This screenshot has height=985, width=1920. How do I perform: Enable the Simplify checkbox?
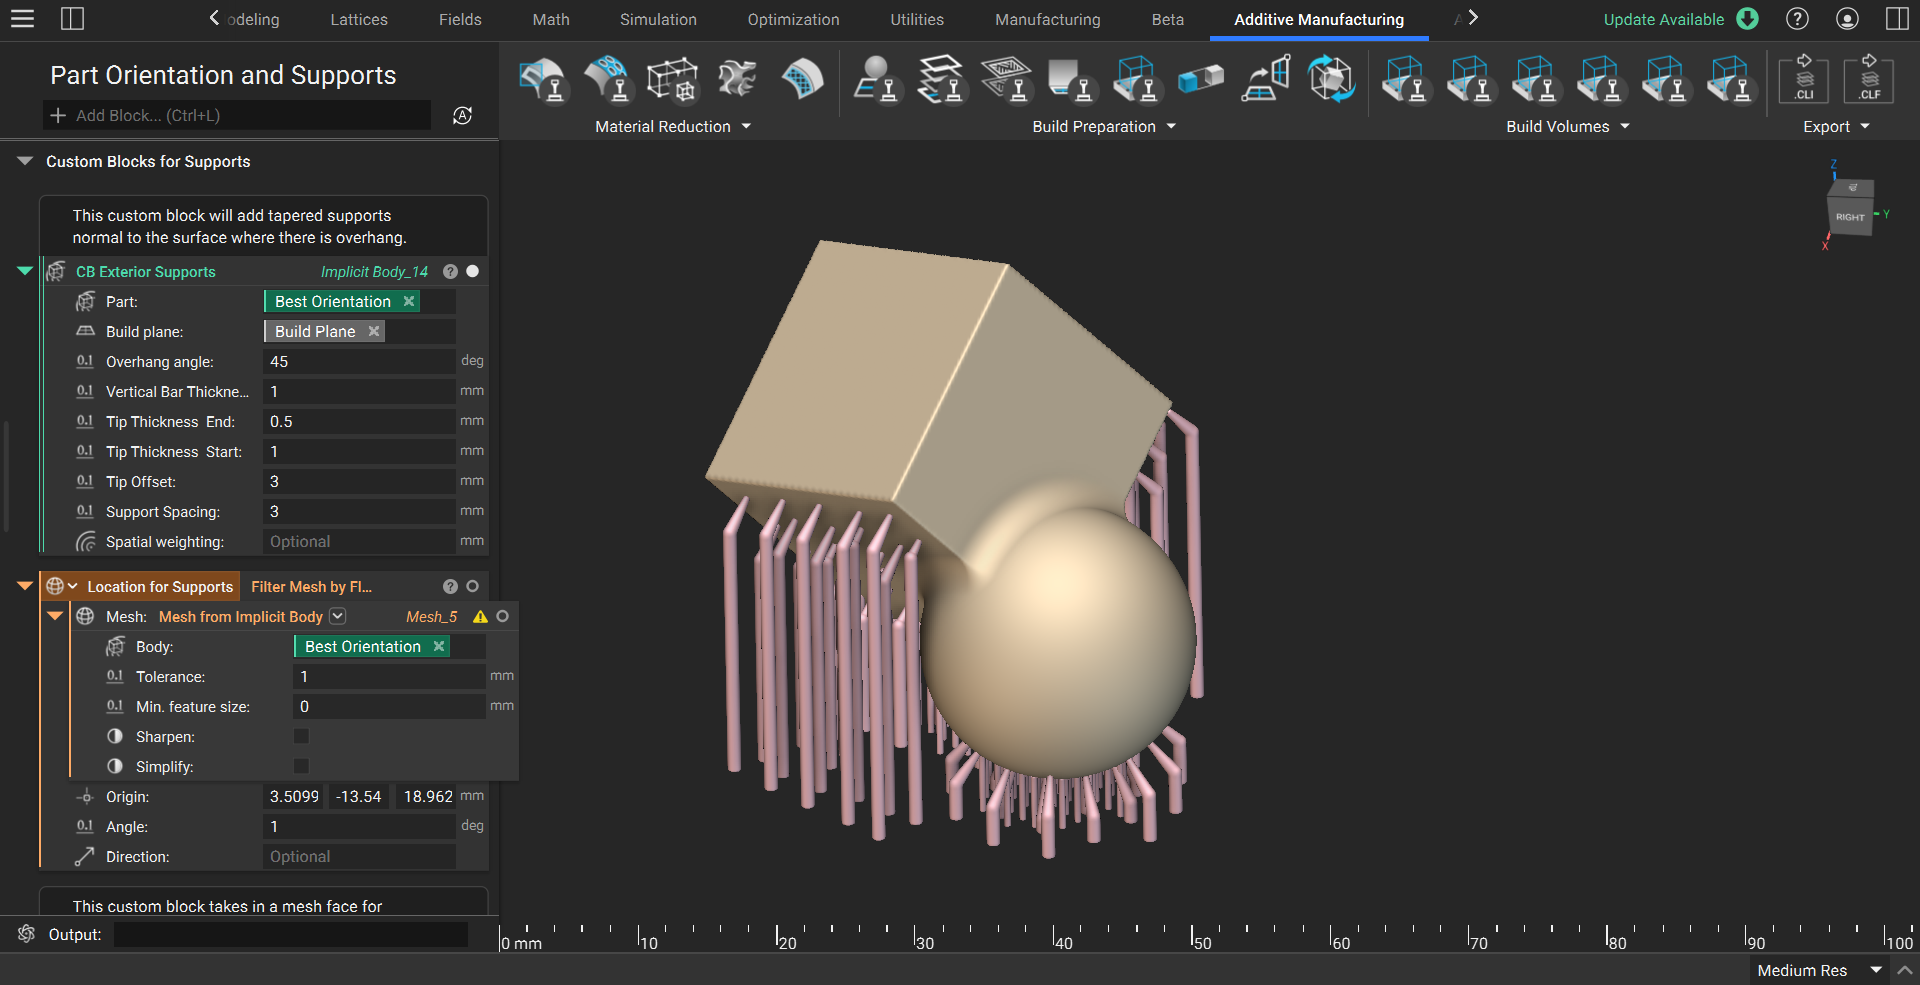tap(301, 766)
